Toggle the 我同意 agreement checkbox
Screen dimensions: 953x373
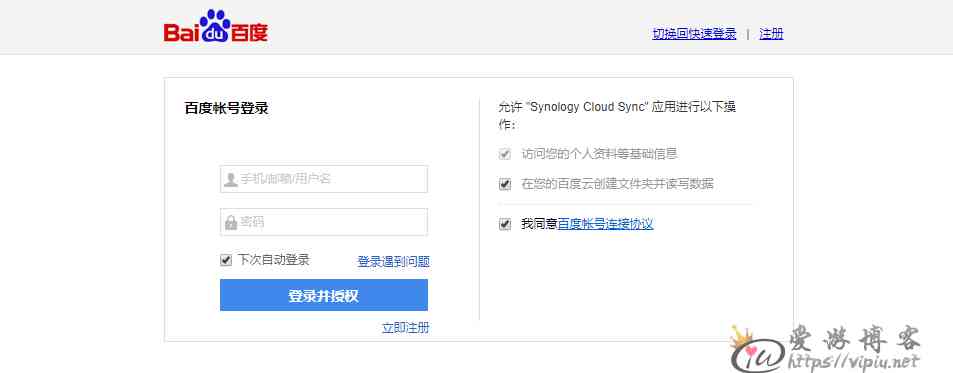[504, 224]
